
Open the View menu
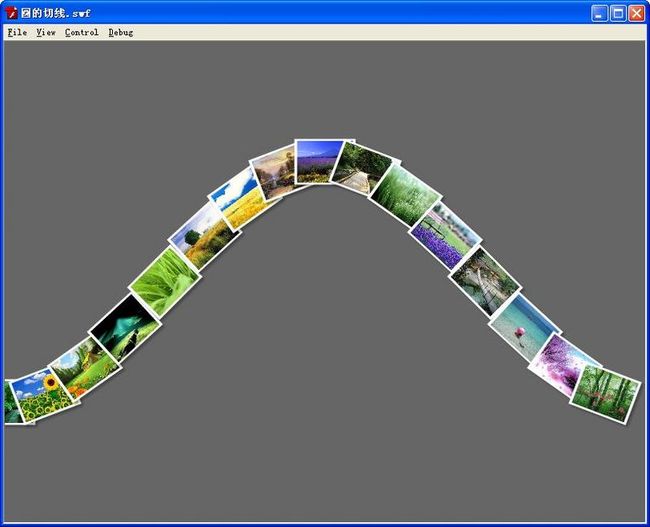tap(46, 32)
